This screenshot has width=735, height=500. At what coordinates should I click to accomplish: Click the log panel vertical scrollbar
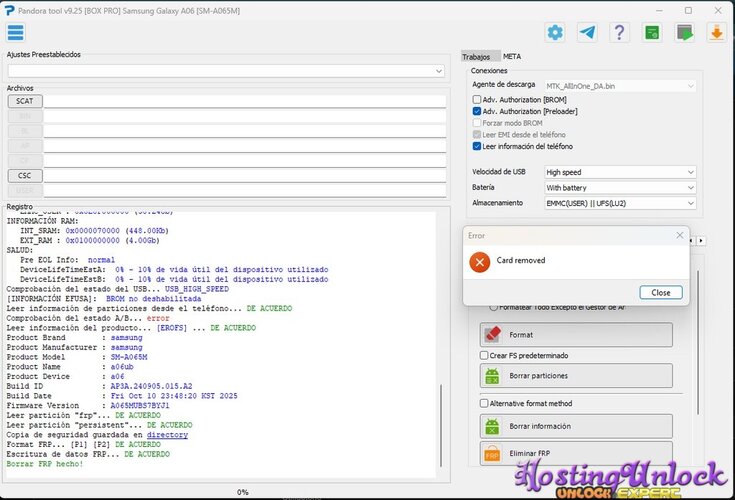441,425
